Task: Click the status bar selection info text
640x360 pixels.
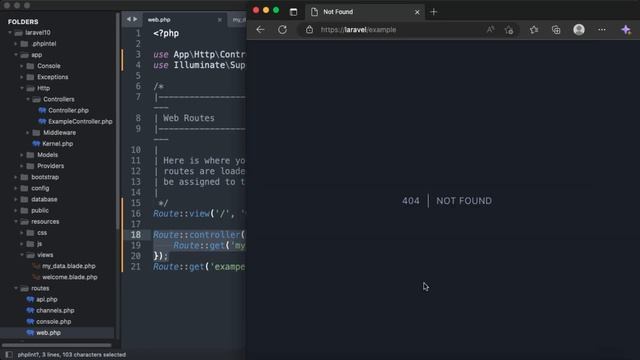Action: pyautogui.click(x=71, y=355)
